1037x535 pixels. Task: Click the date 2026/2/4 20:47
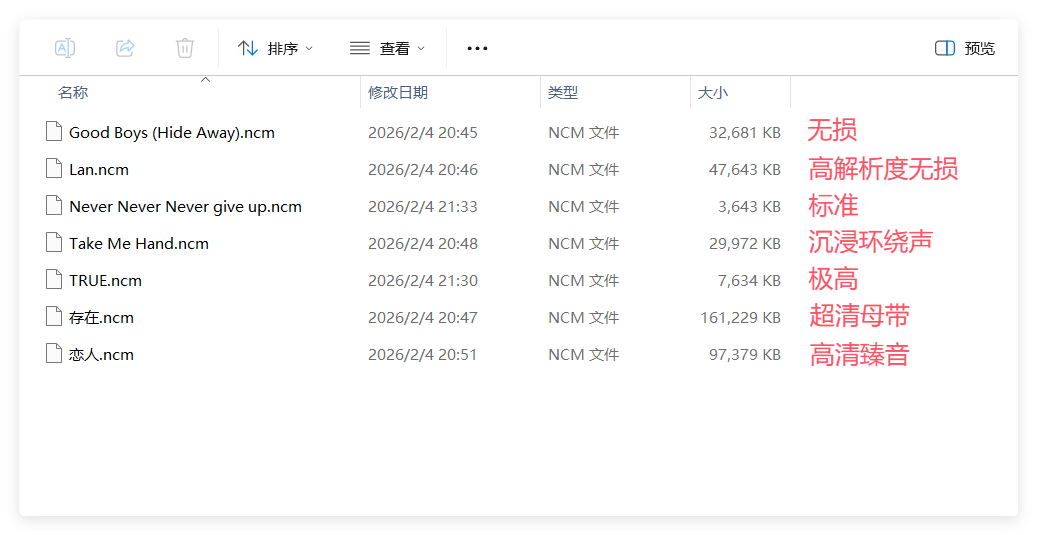423,317
